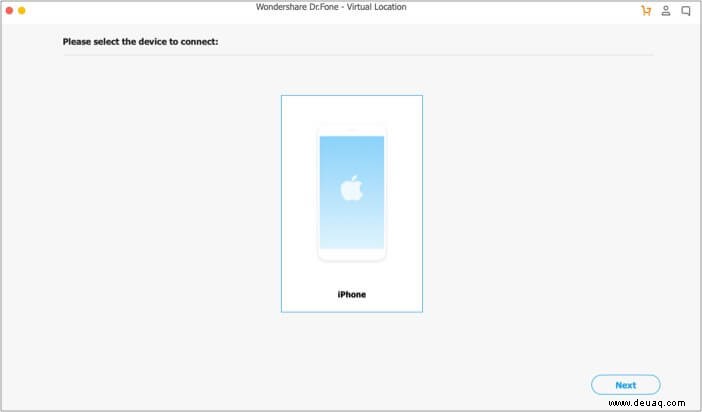This screenshot has height=412, width=702.
Task: Click the Wondershare Dr.Fone window title
Action: click(x=331, y=7)
